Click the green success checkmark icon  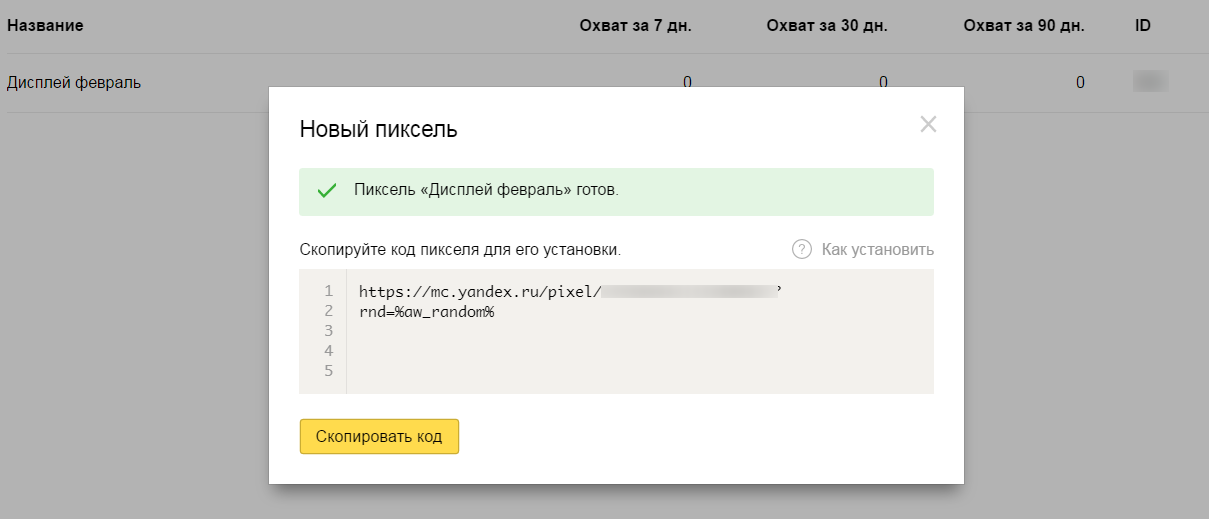(x=326, y=191)
